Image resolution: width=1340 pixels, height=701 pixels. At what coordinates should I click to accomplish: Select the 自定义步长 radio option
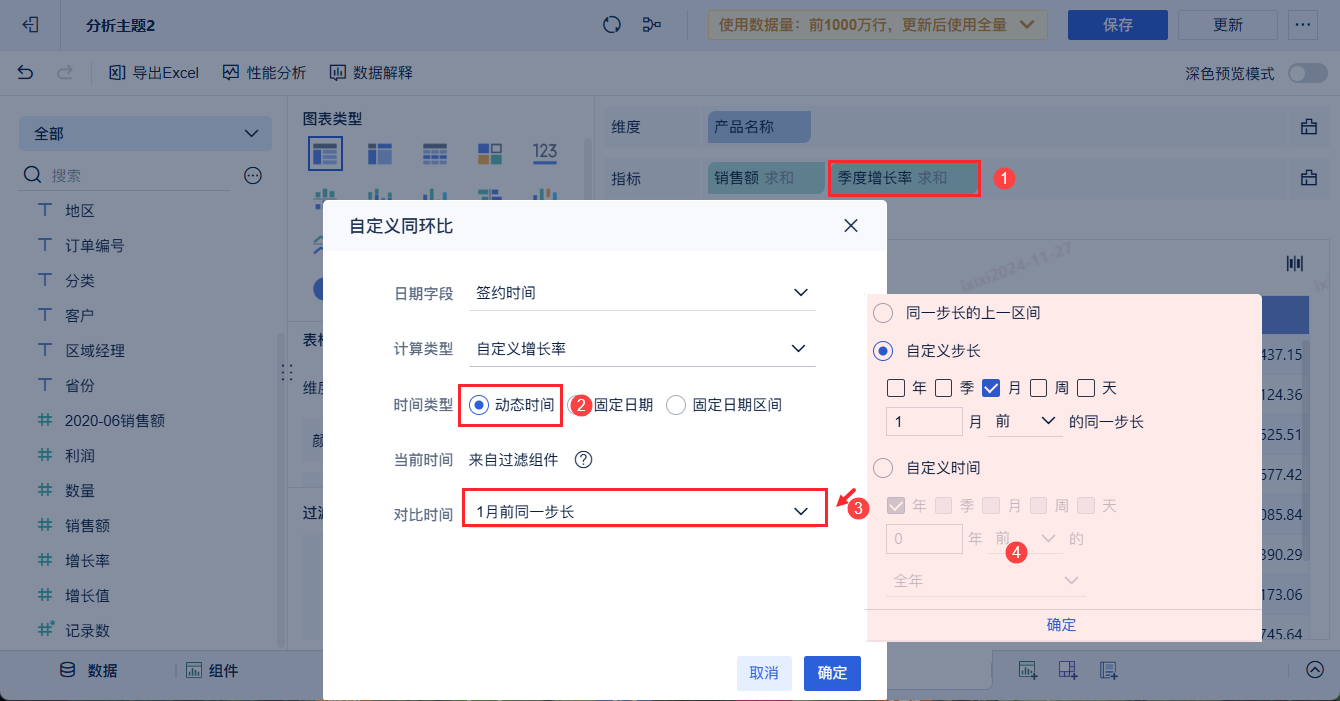coord(883,351)
